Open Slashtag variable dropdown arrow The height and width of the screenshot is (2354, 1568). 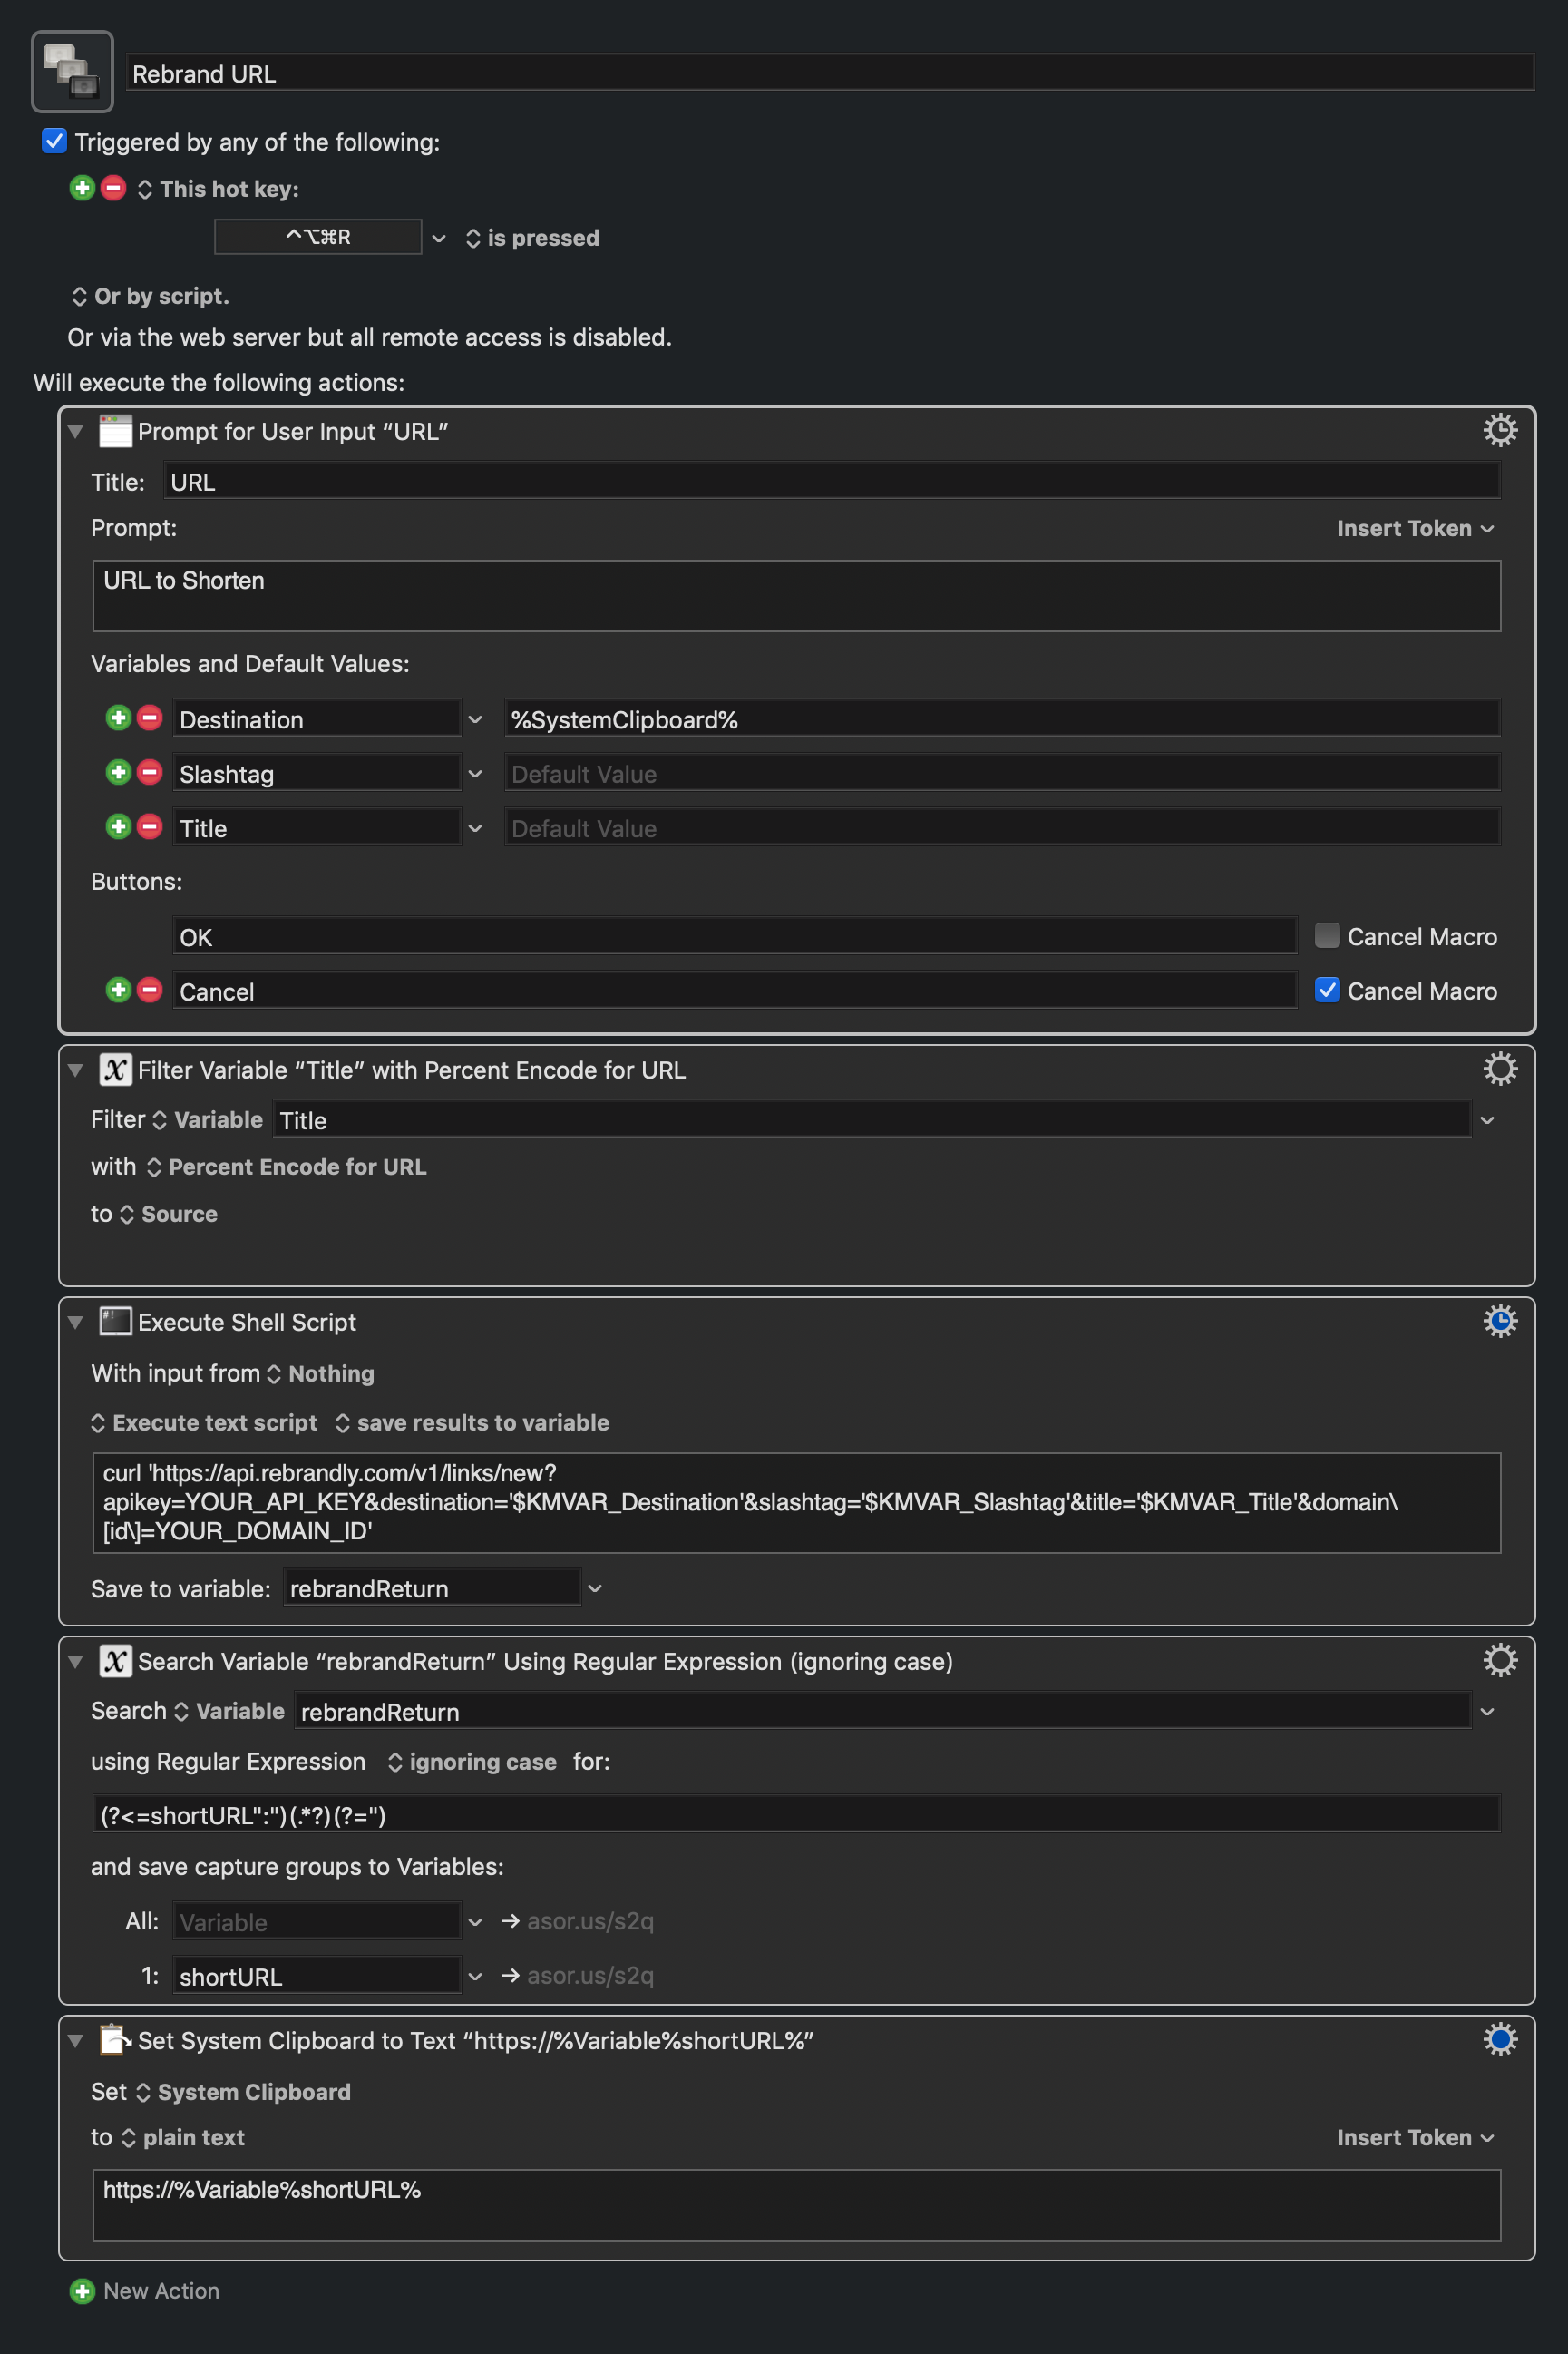(x=475, y=773)
